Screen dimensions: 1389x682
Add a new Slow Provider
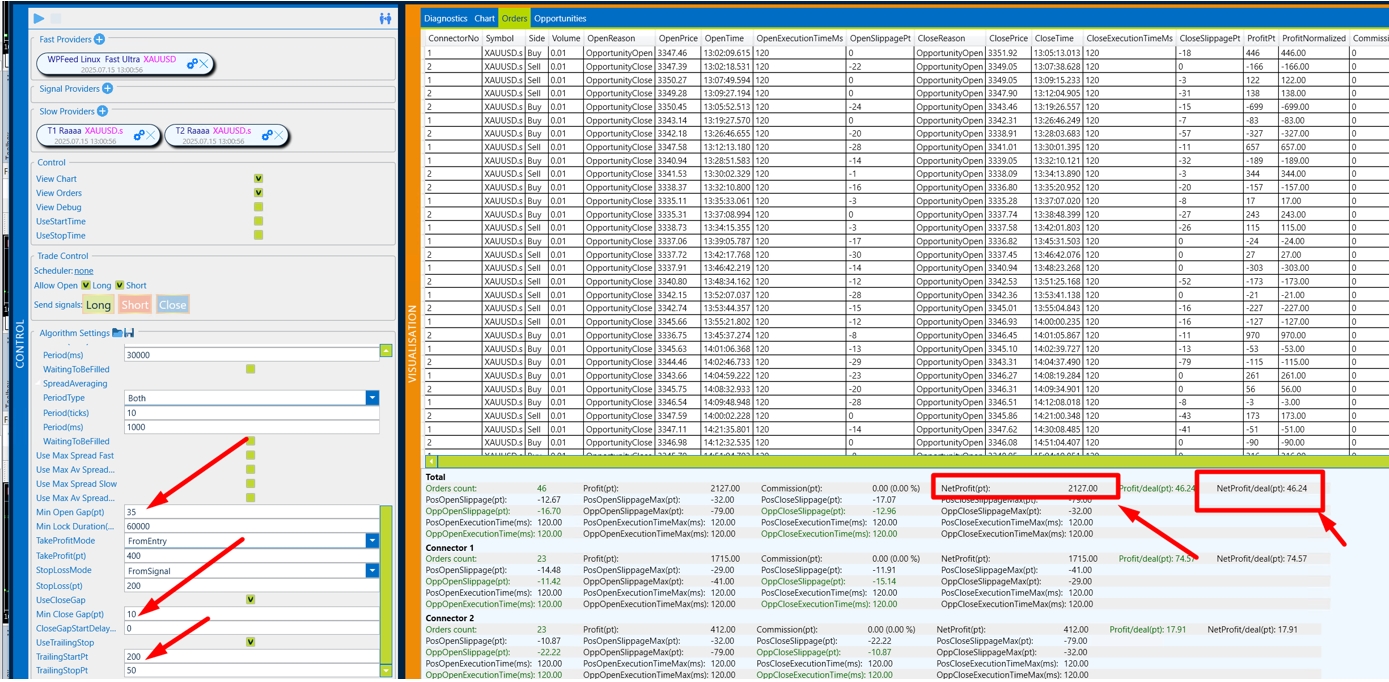click(102, 111)
